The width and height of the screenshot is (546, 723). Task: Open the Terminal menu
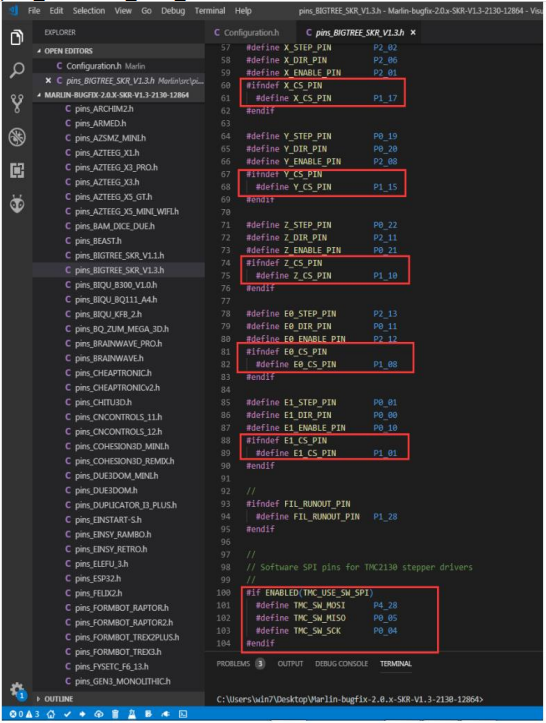pyautogui.click(x=210, y=11)
